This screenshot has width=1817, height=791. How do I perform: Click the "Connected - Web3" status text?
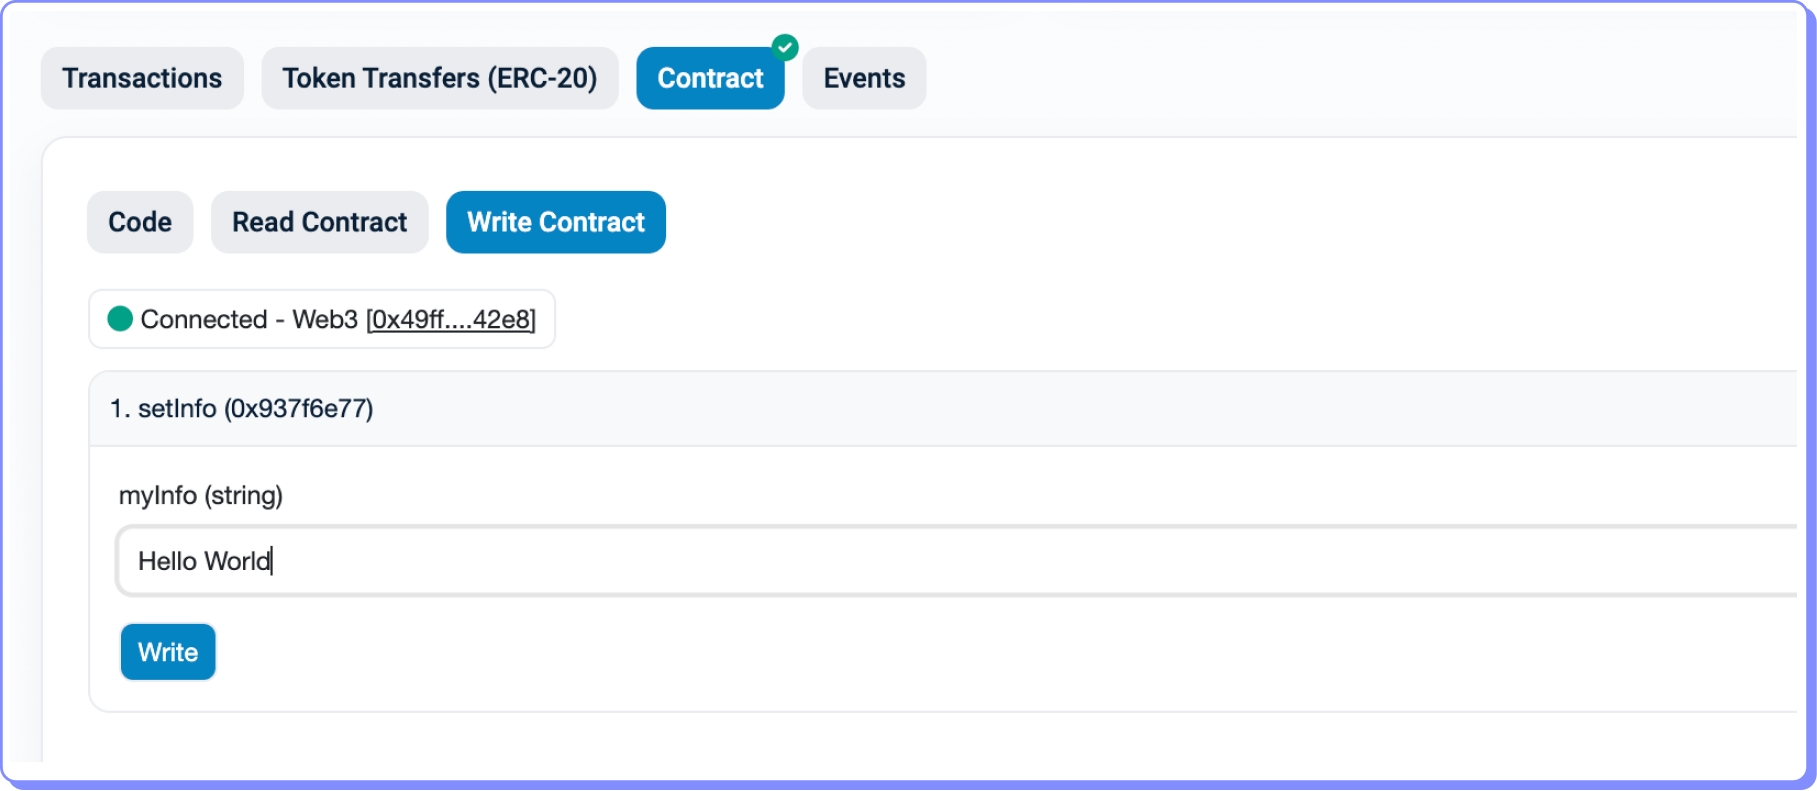click(x=249, y=320)
